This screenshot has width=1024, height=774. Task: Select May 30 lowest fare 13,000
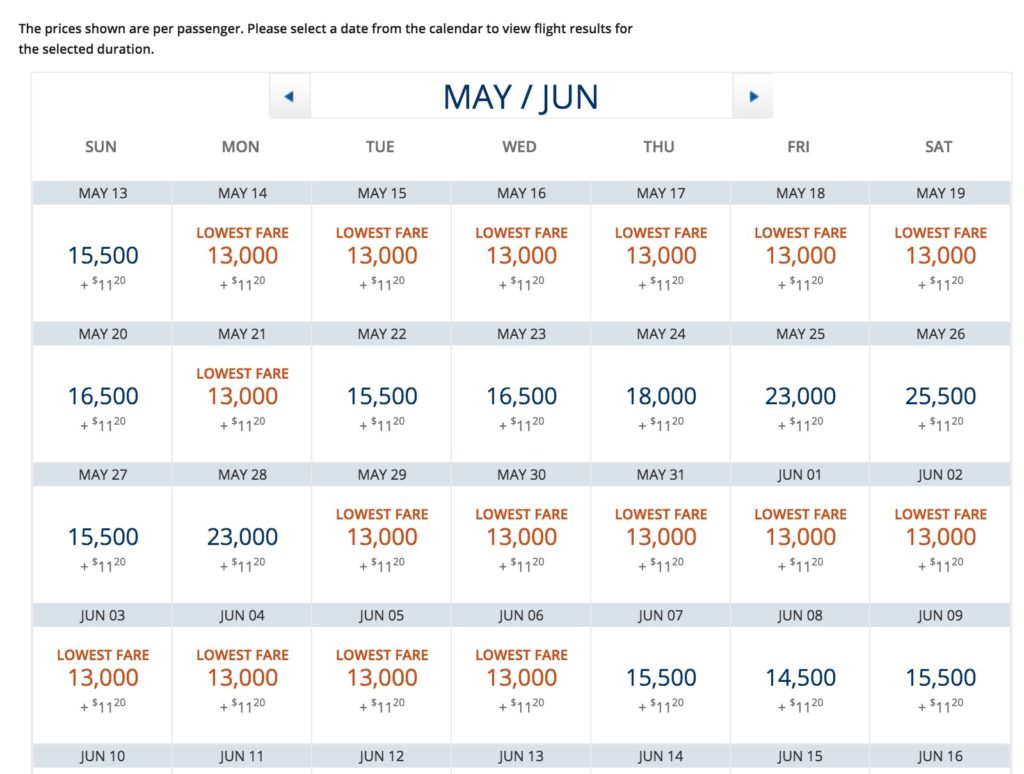click(x=521, y=538)
